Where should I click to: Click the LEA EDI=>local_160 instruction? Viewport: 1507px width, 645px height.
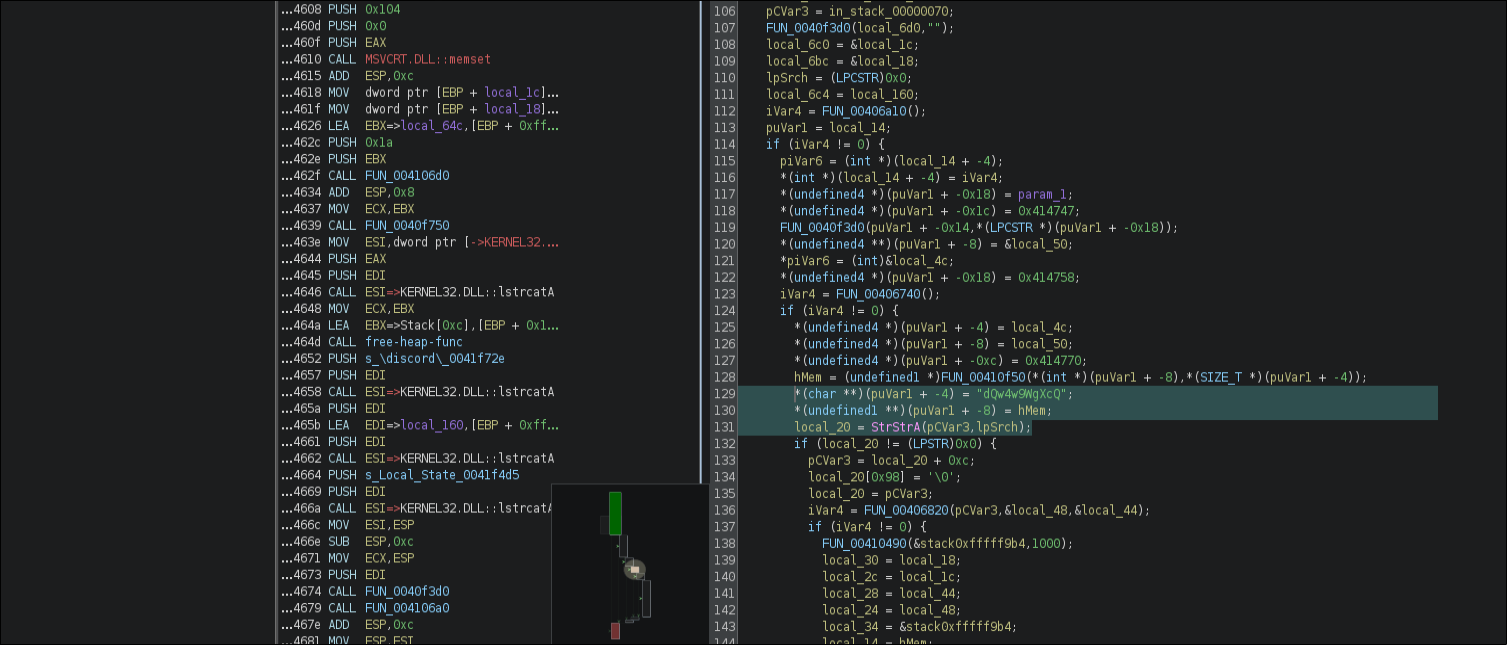tap(420, 425)
